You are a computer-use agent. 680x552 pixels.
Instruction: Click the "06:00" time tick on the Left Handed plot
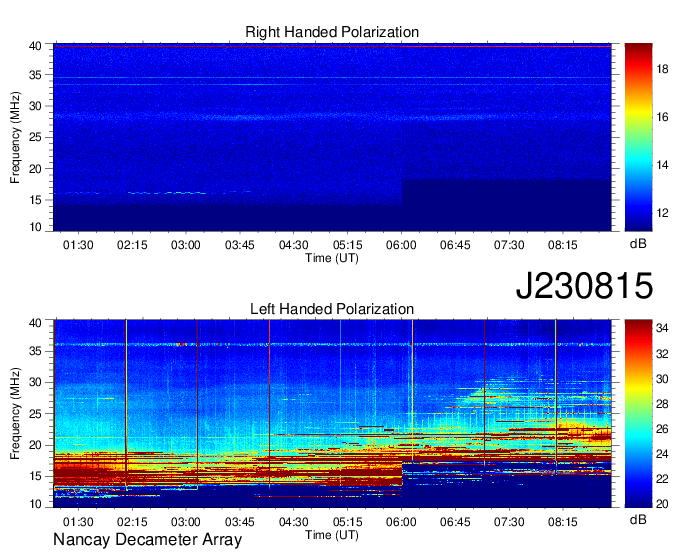point(401,522)
